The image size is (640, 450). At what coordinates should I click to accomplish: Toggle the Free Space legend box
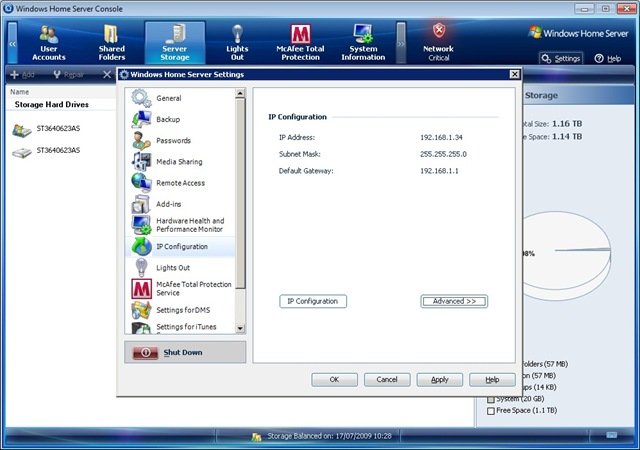coord(491,411)
